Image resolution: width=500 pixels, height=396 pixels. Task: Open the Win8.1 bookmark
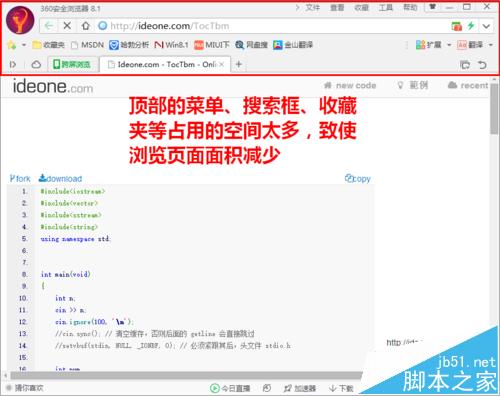pyautogui.click(x=171, y=45)
